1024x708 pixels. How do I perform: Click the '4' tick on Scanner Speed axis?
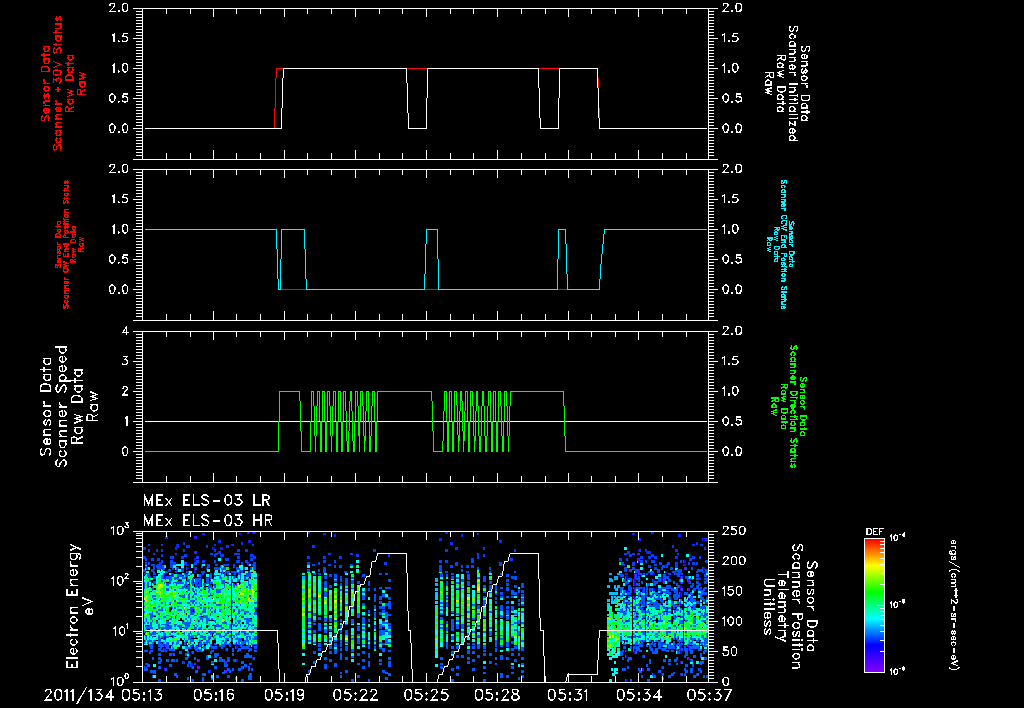point(125,331)
